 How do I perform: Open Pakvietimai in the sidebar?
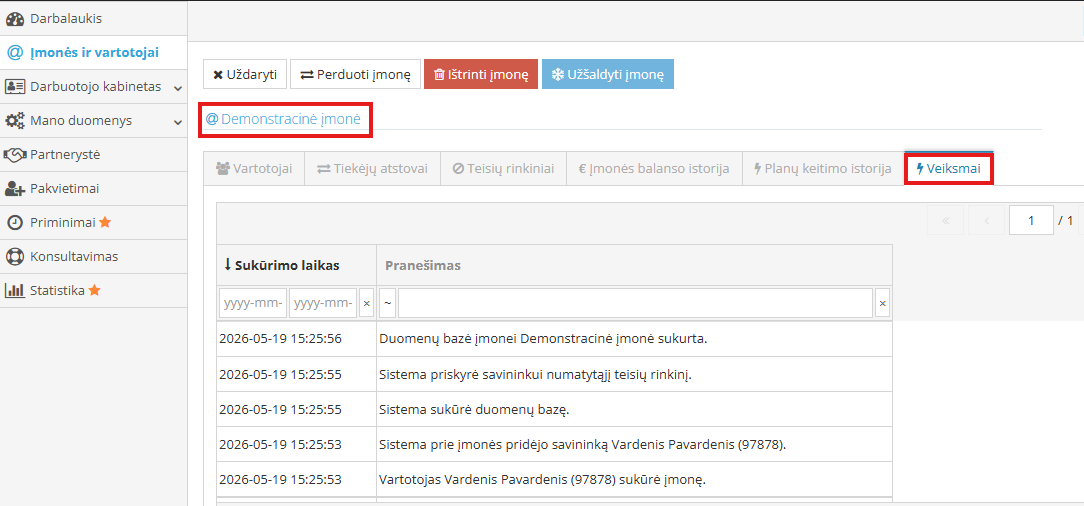point(93,189)
